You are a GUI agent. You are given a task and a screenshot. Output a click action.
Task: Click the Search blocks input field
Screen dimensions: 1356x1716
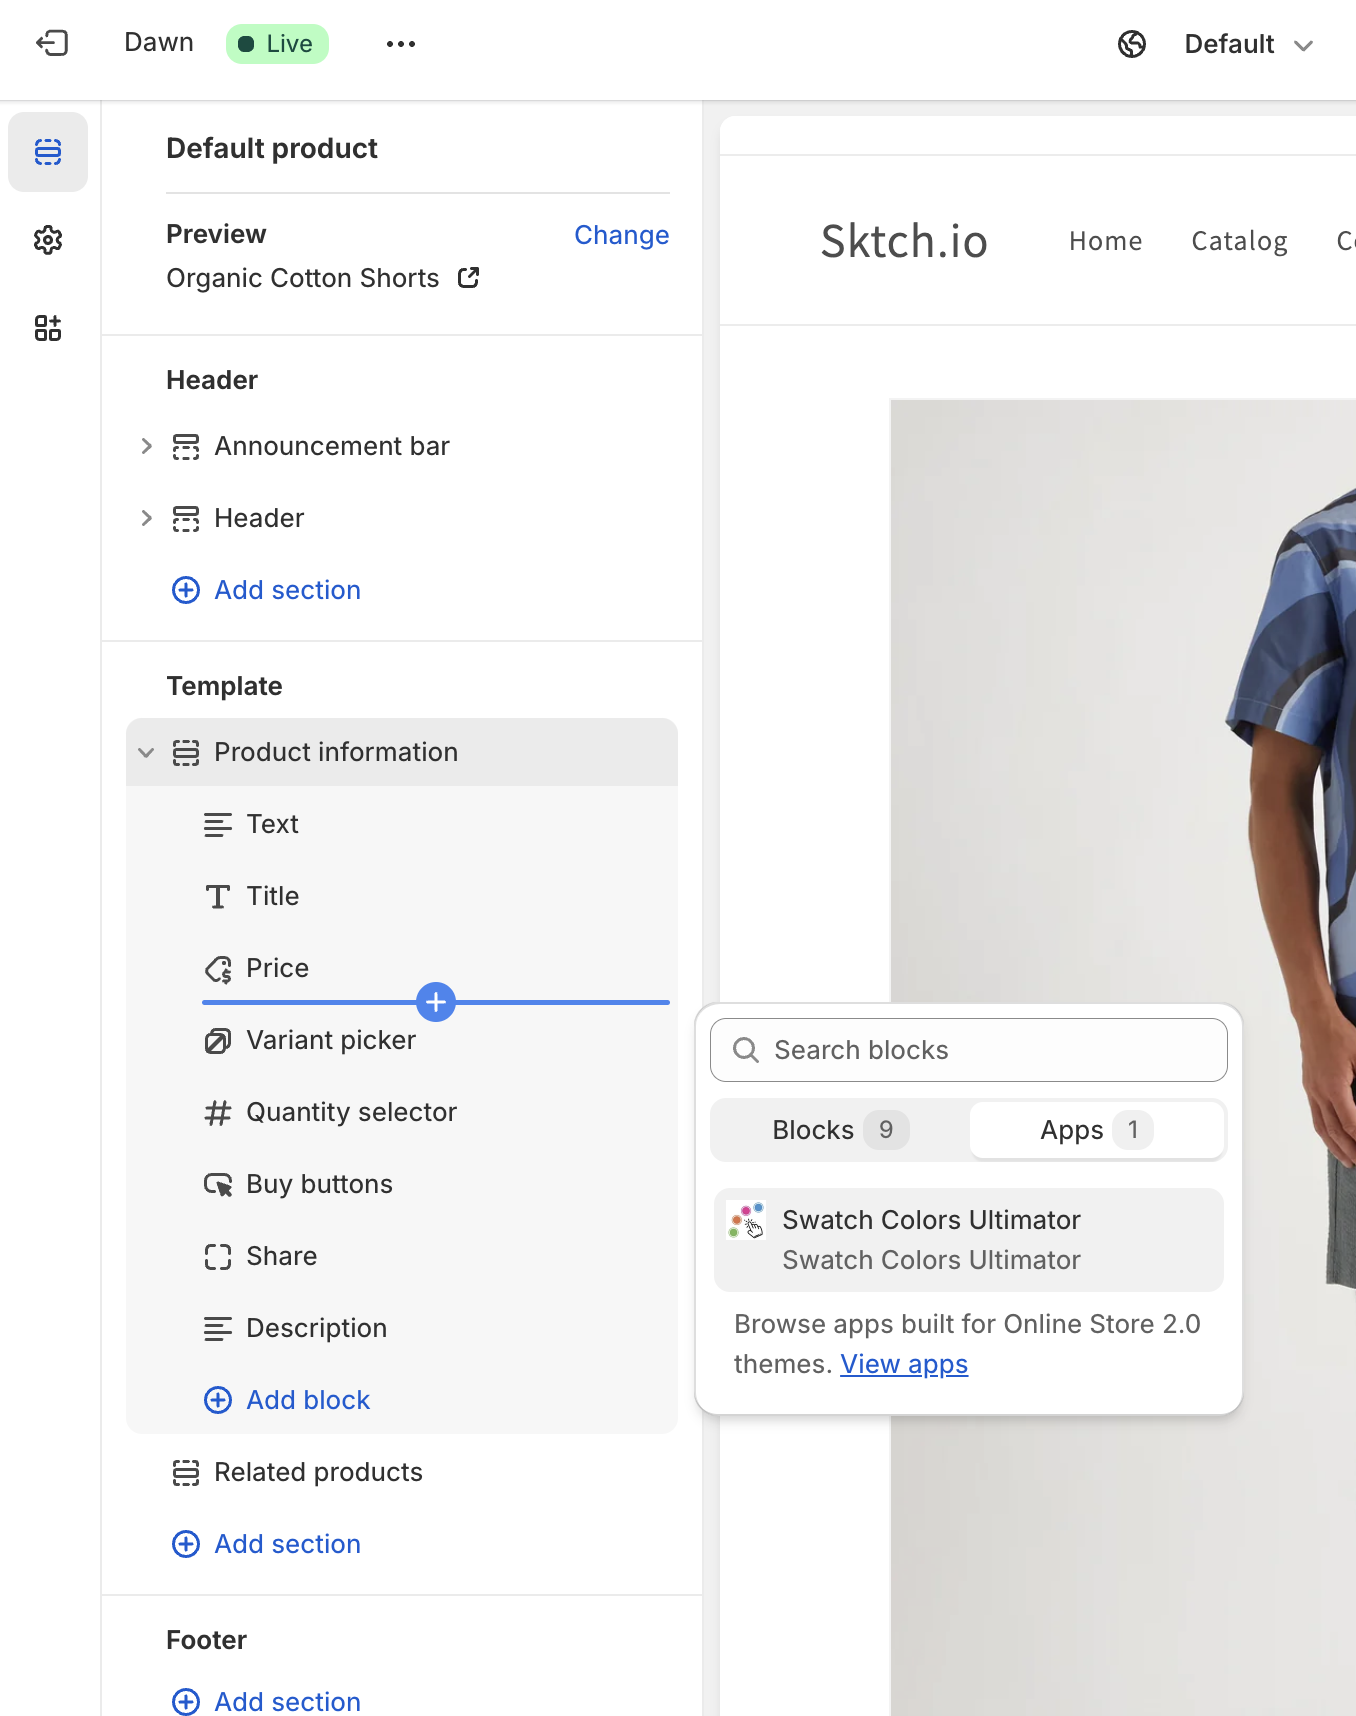coord(968,1050)
